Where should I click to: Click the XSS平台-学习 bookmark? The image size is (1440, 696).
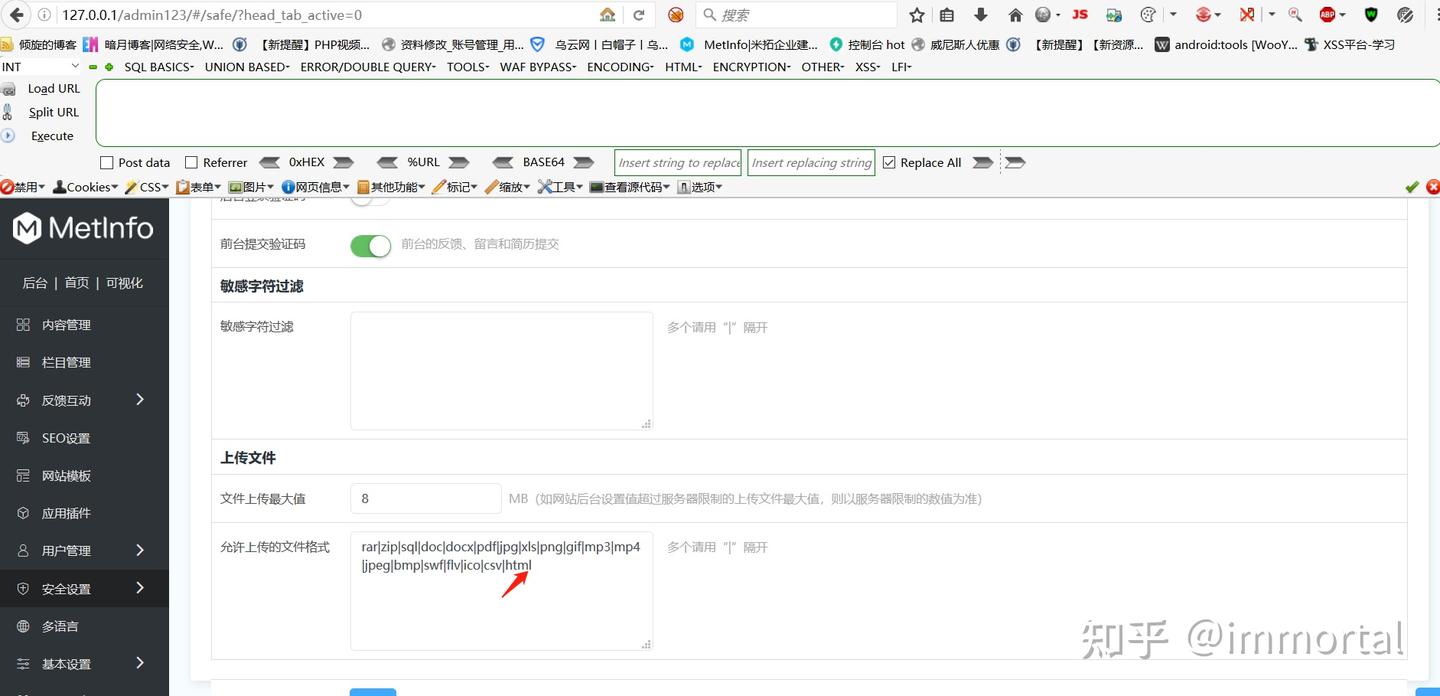[x=1350, y=45]
